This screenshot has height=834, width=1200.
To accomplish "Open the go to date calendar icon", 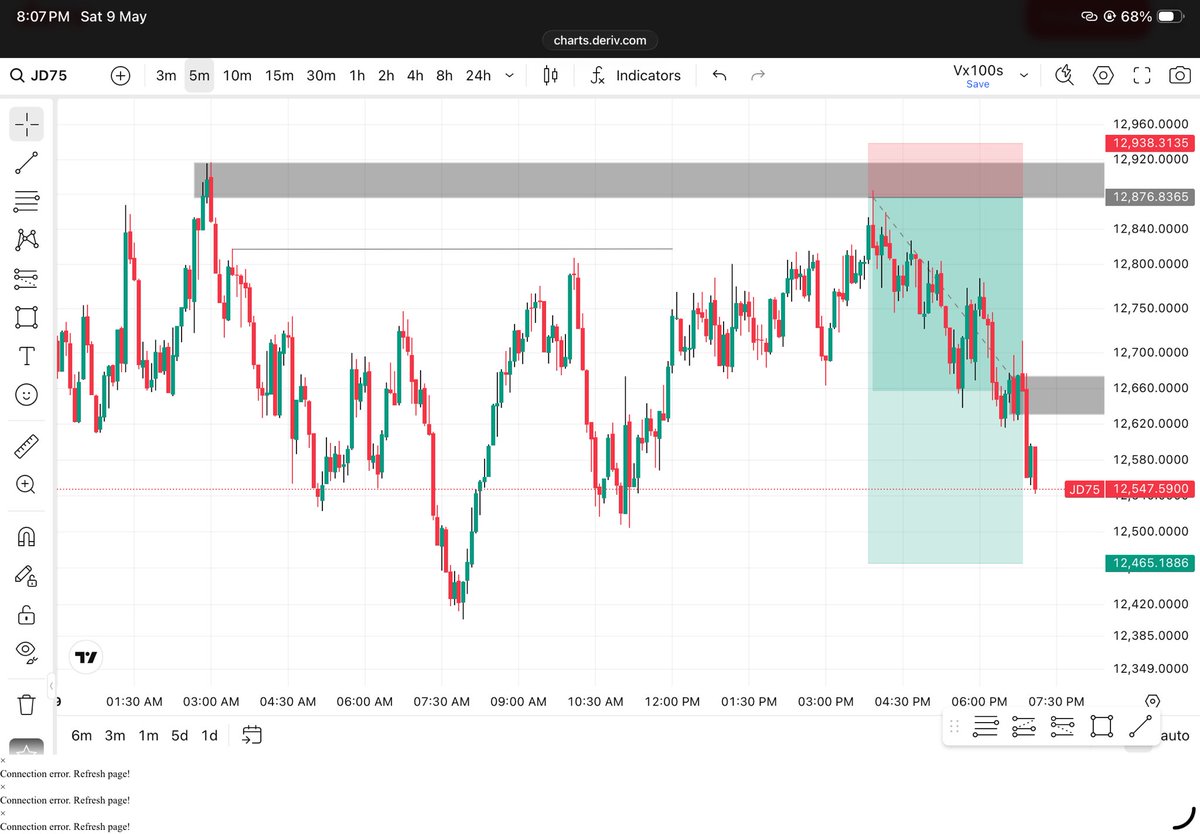I will (252, 735).
